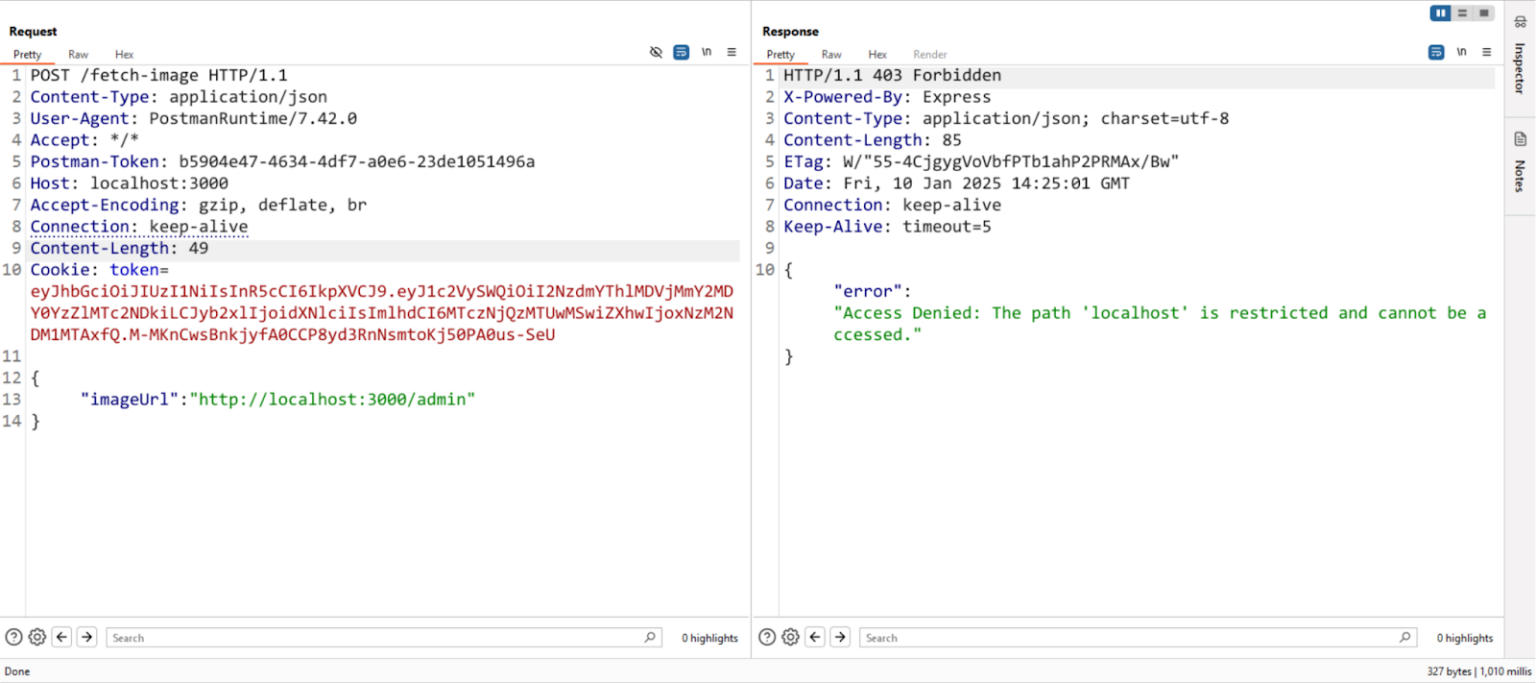Open the Response panel hamburger options menu
The image size is (1536, 683).
point(1486,52)
